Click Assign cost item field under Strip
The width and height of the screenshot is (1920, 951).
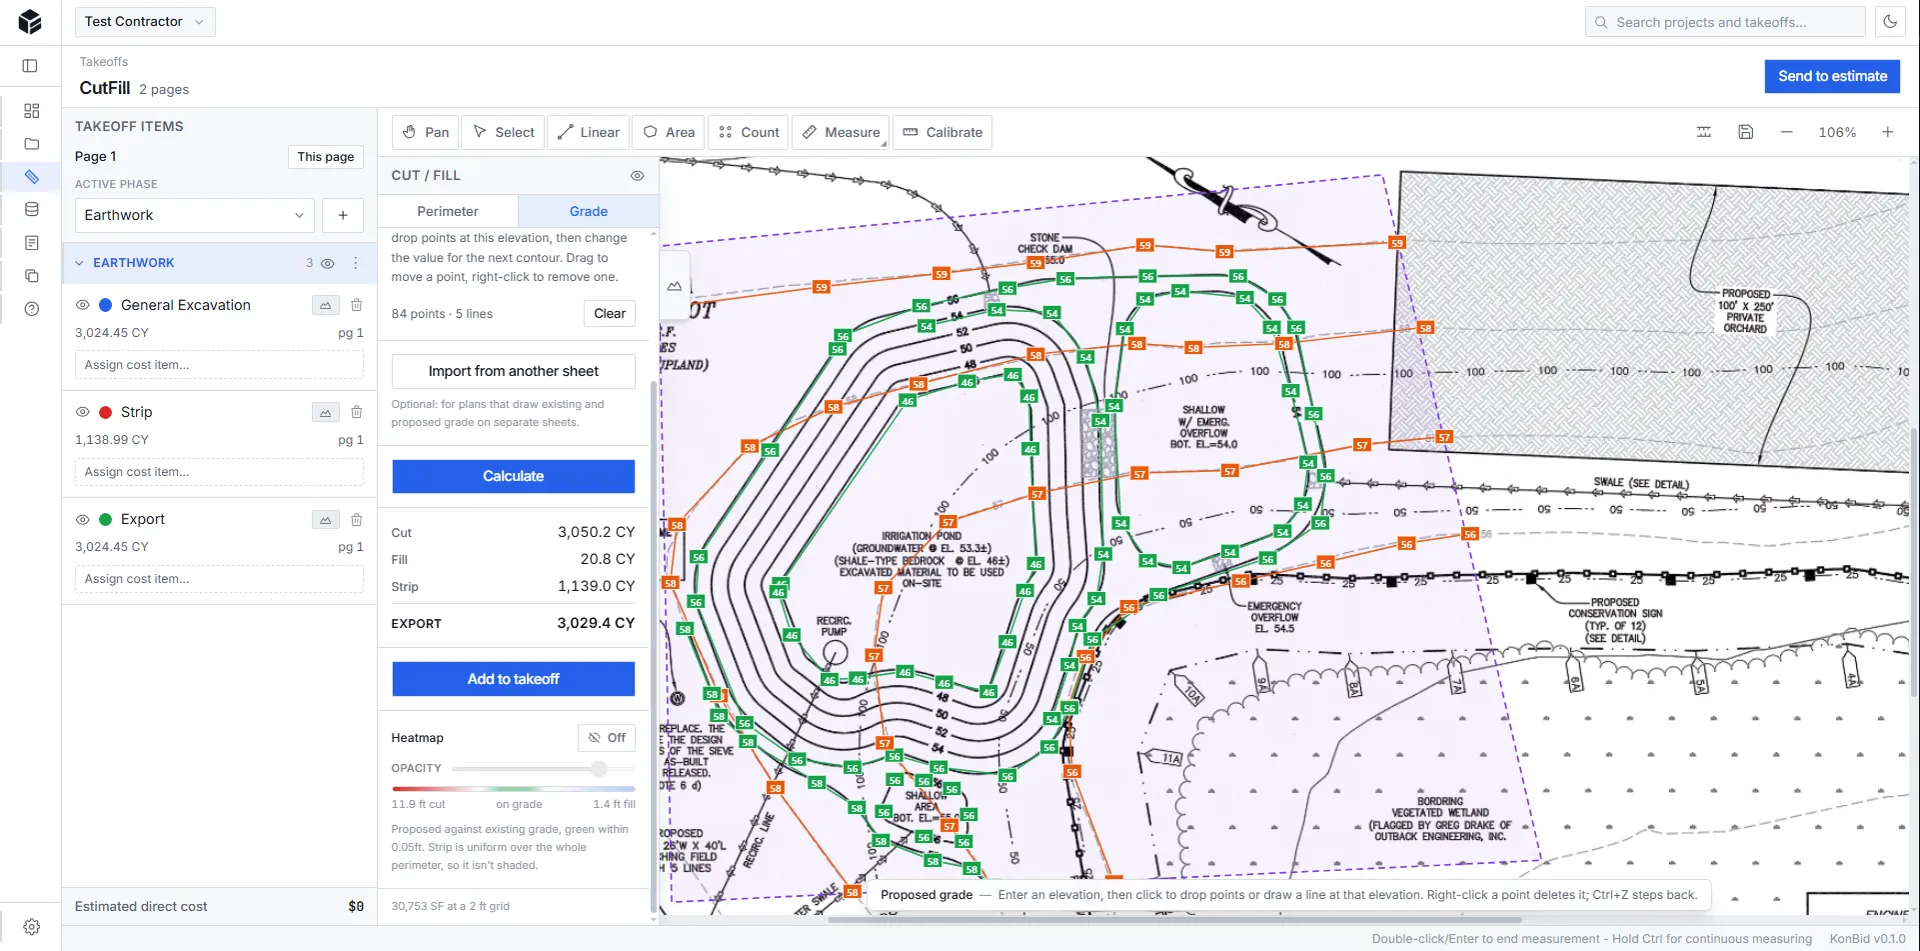click(219, 472)
